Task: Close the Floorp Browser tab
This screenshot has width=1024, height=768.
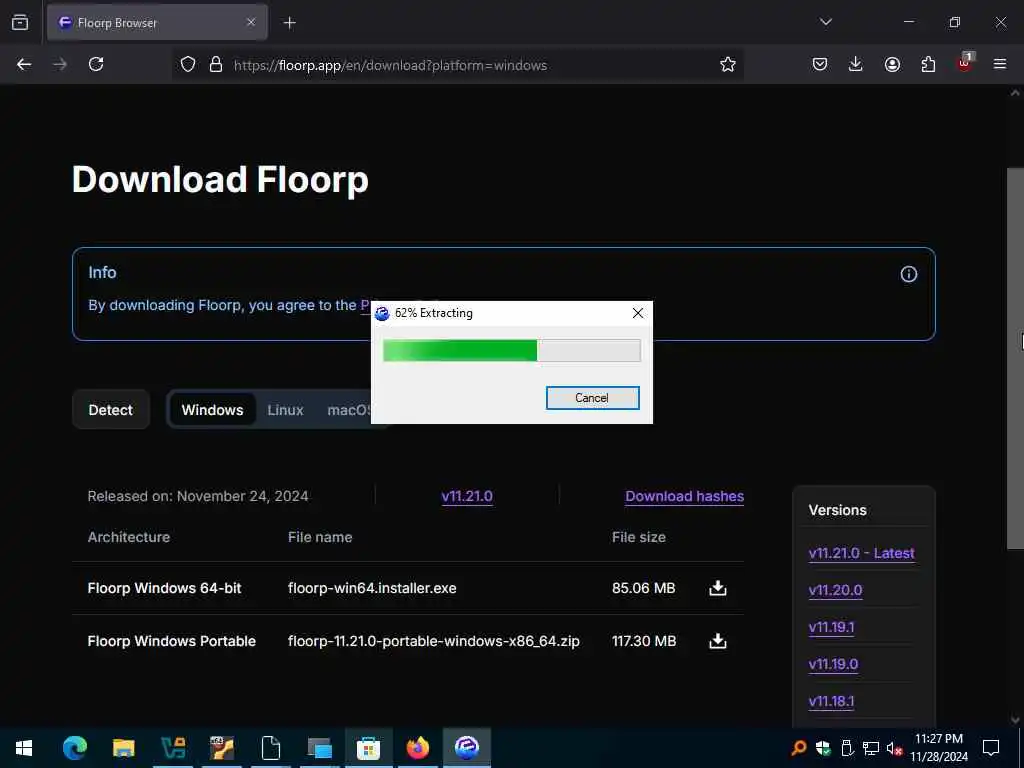Action: [x=251, y=22]
